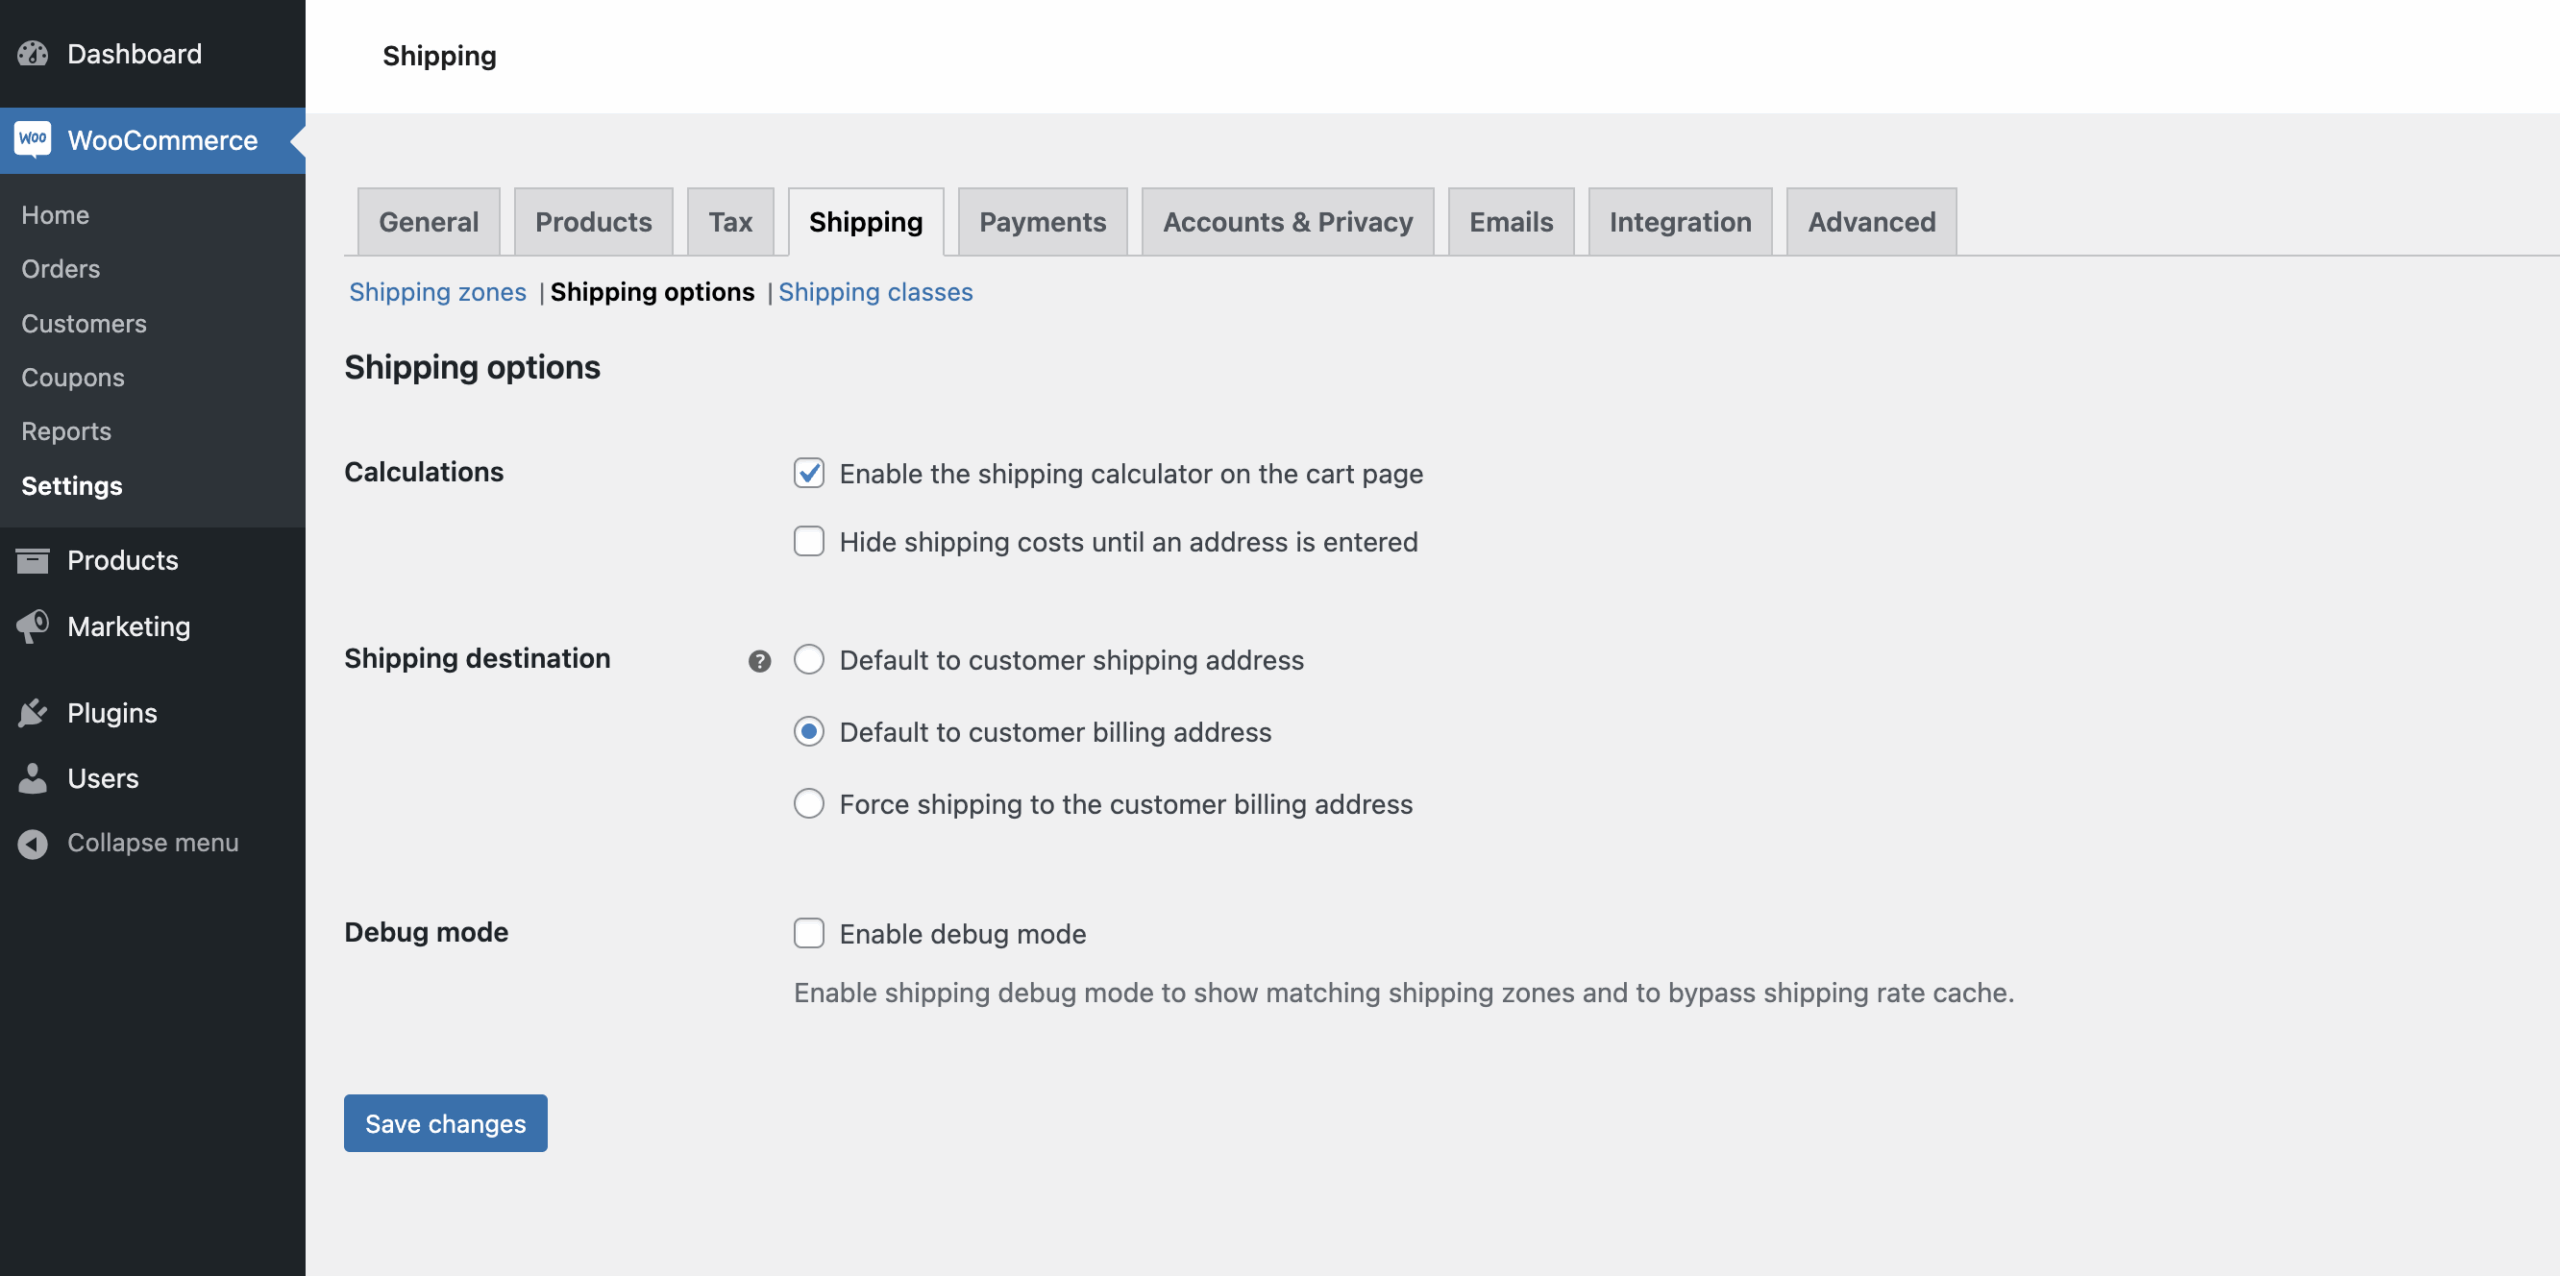Screen dimensions: 2560x1276
Task: Select Default to customer shipping address
Action: (809, 660)
